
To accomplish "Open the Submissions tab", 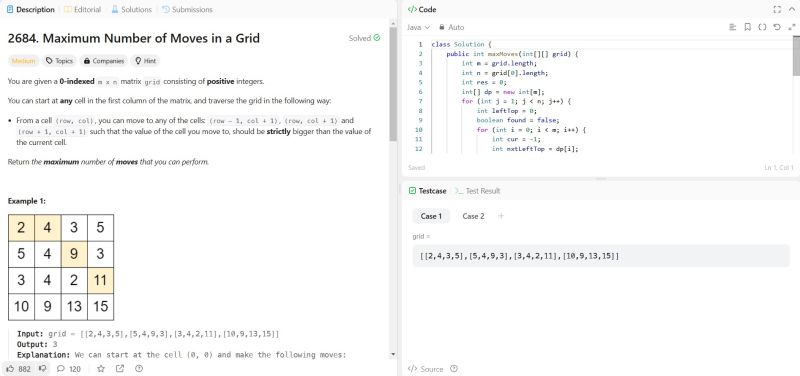I will (187, 9).
